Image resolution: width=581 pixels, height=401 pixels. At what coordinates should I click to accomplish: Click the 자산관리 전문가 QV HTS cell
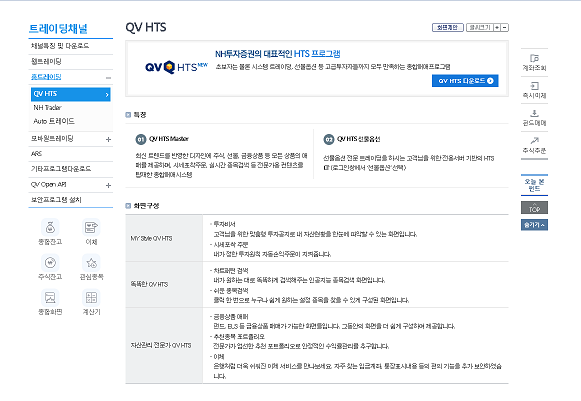tap(164, 345)
